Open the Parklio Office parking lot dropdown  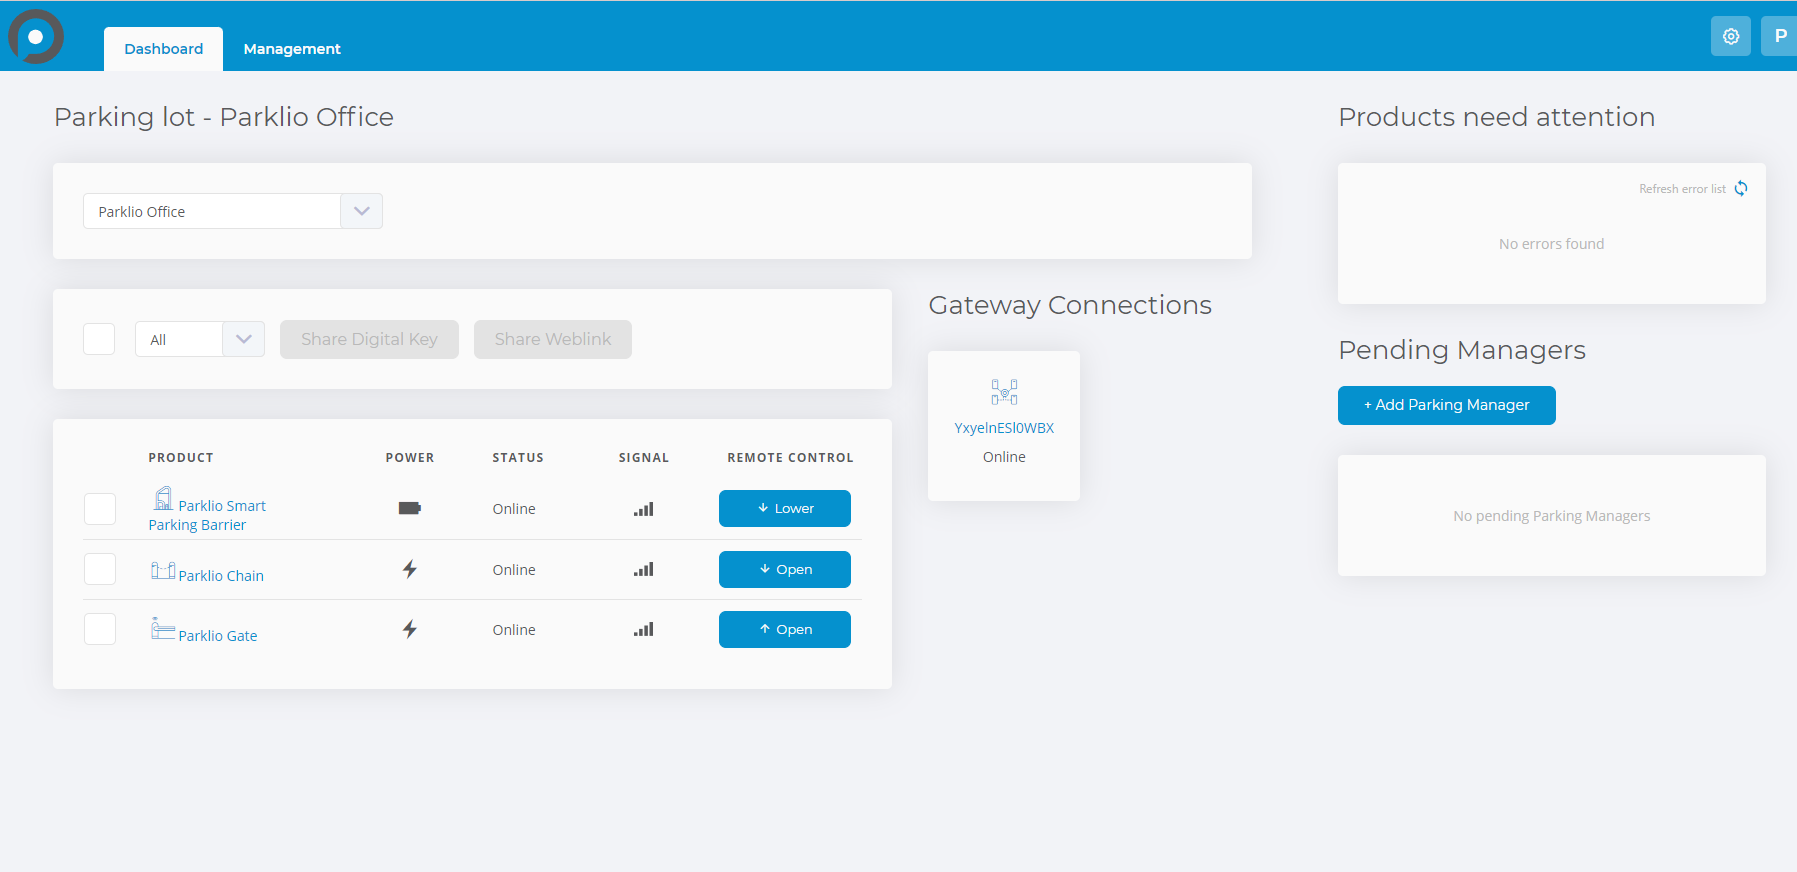[x=233, y=211]
